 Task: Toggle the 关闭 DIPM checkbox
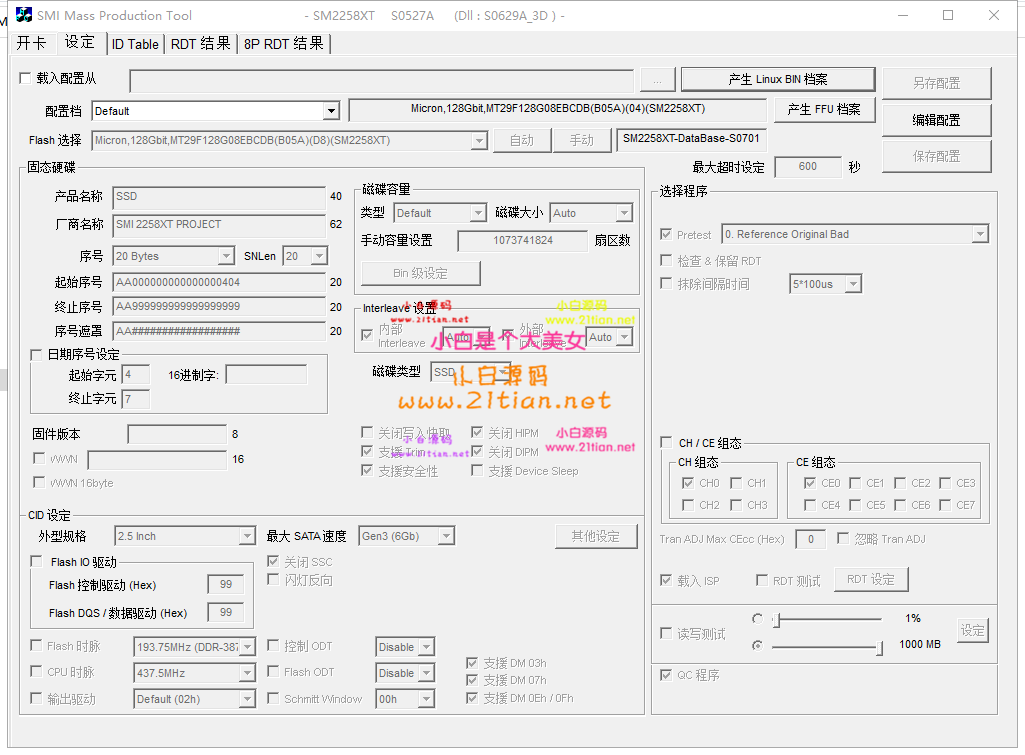point(477,452)
